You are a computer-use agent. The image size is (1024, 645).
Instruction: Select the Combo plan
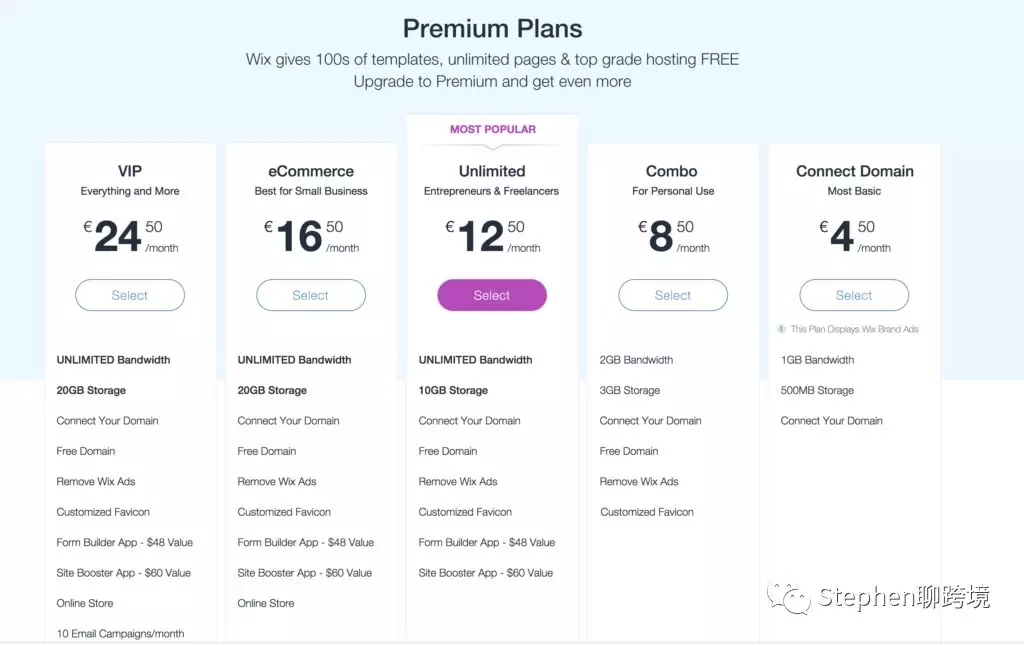(672, 295)
